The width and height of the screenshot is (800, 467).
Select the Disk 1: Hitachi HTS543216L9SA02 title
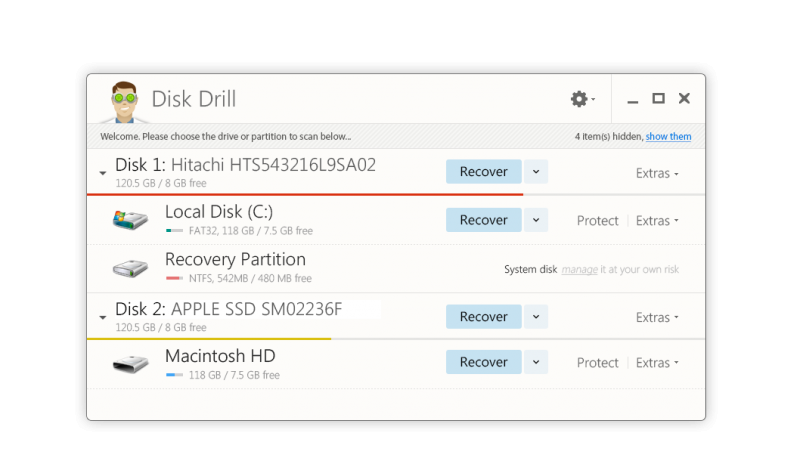pyautogui.click(x=245, y=165)
